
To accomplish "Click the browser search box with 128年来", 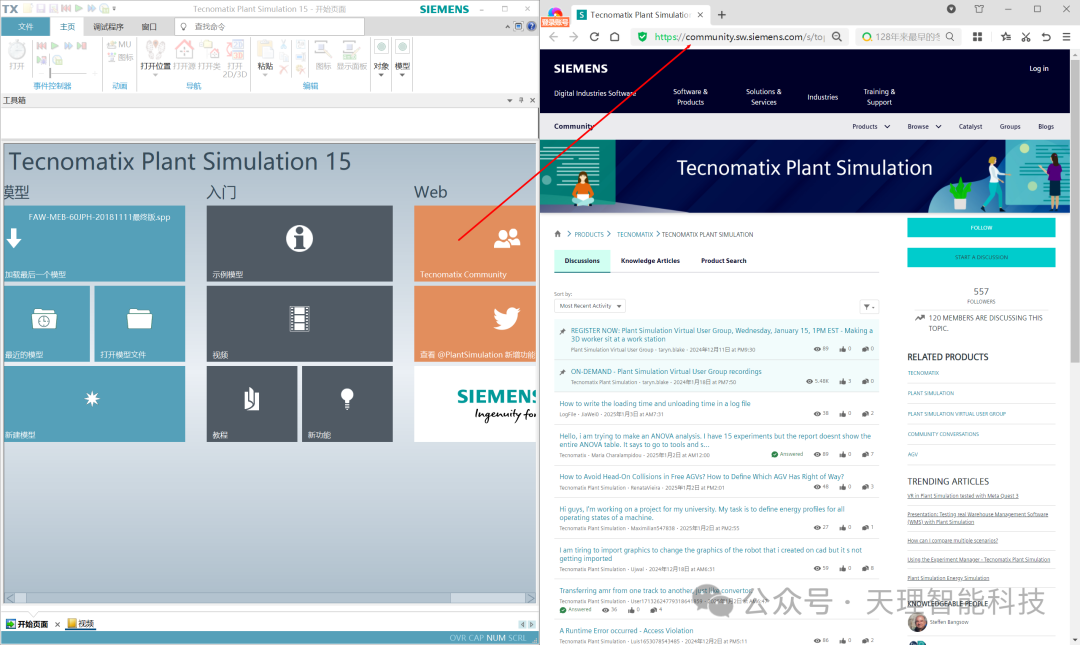I will [908, 37].
